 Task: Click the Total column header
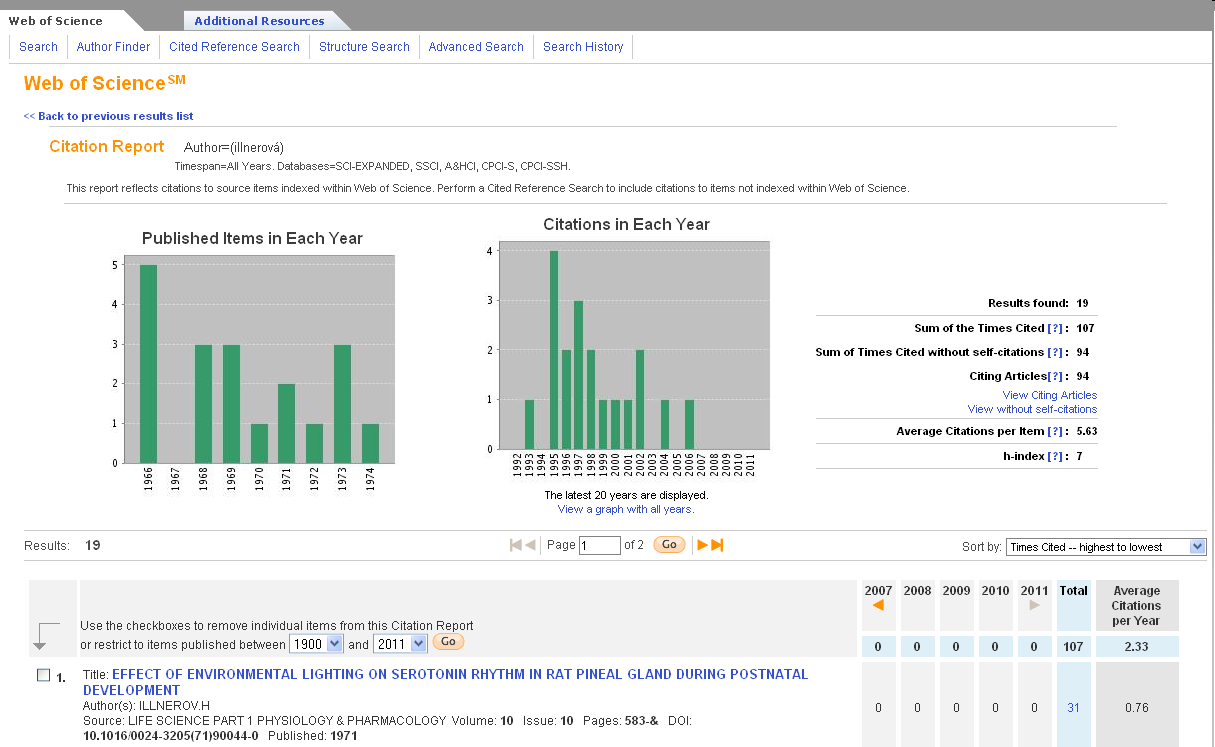(x=1073, y=591)
